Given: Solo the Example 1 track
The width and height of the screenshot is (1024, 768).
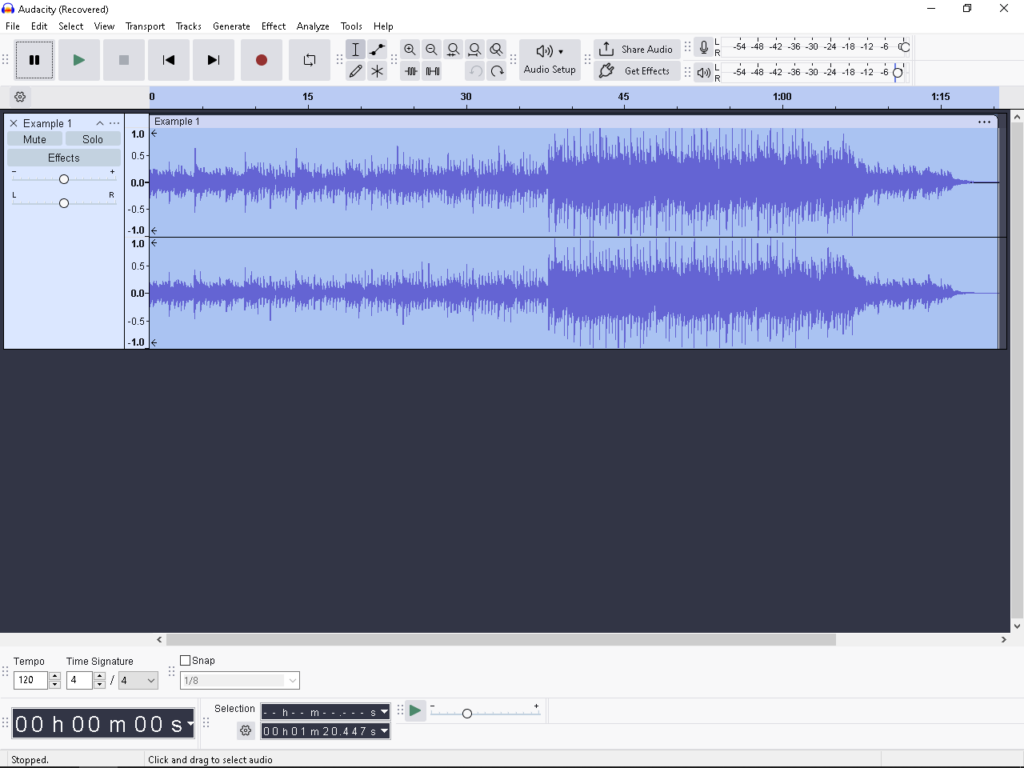Looking at the screenshot, I should [93, 140].
